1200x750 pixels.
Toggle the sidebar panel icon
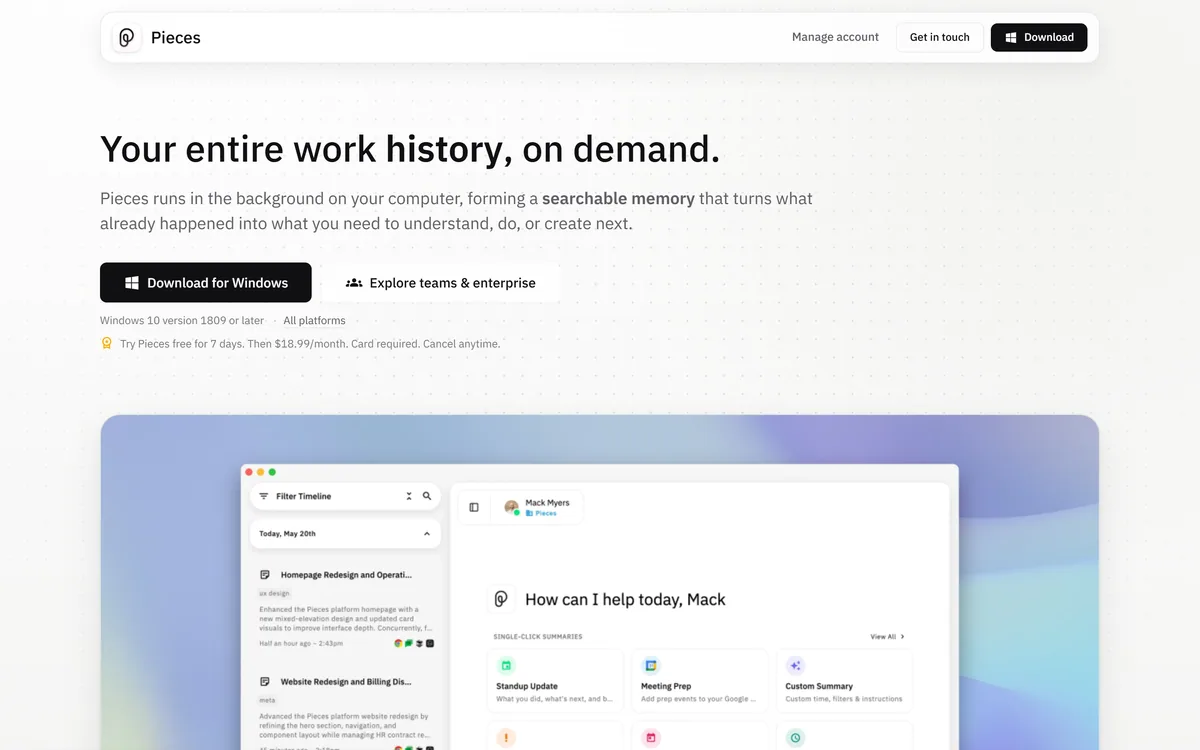474,507
